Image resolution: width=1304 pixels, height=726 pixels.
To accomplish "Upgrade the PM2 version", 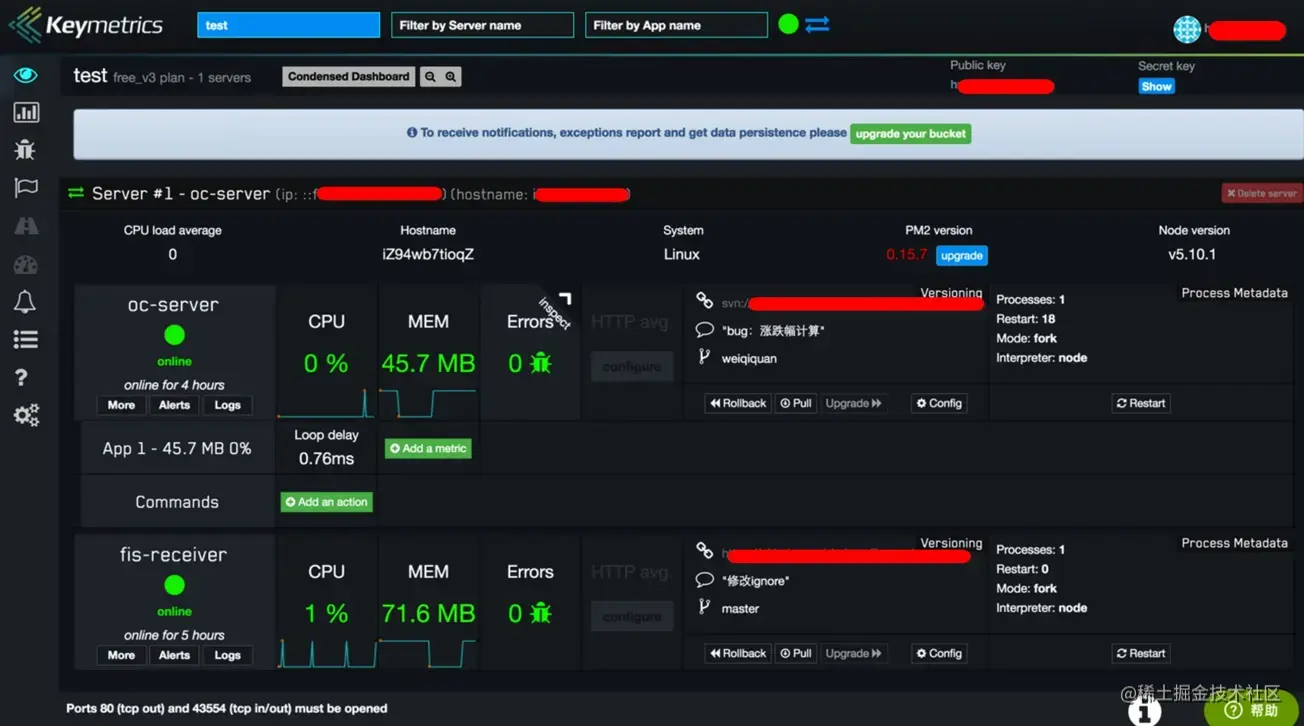I will (x=962, y=255).
